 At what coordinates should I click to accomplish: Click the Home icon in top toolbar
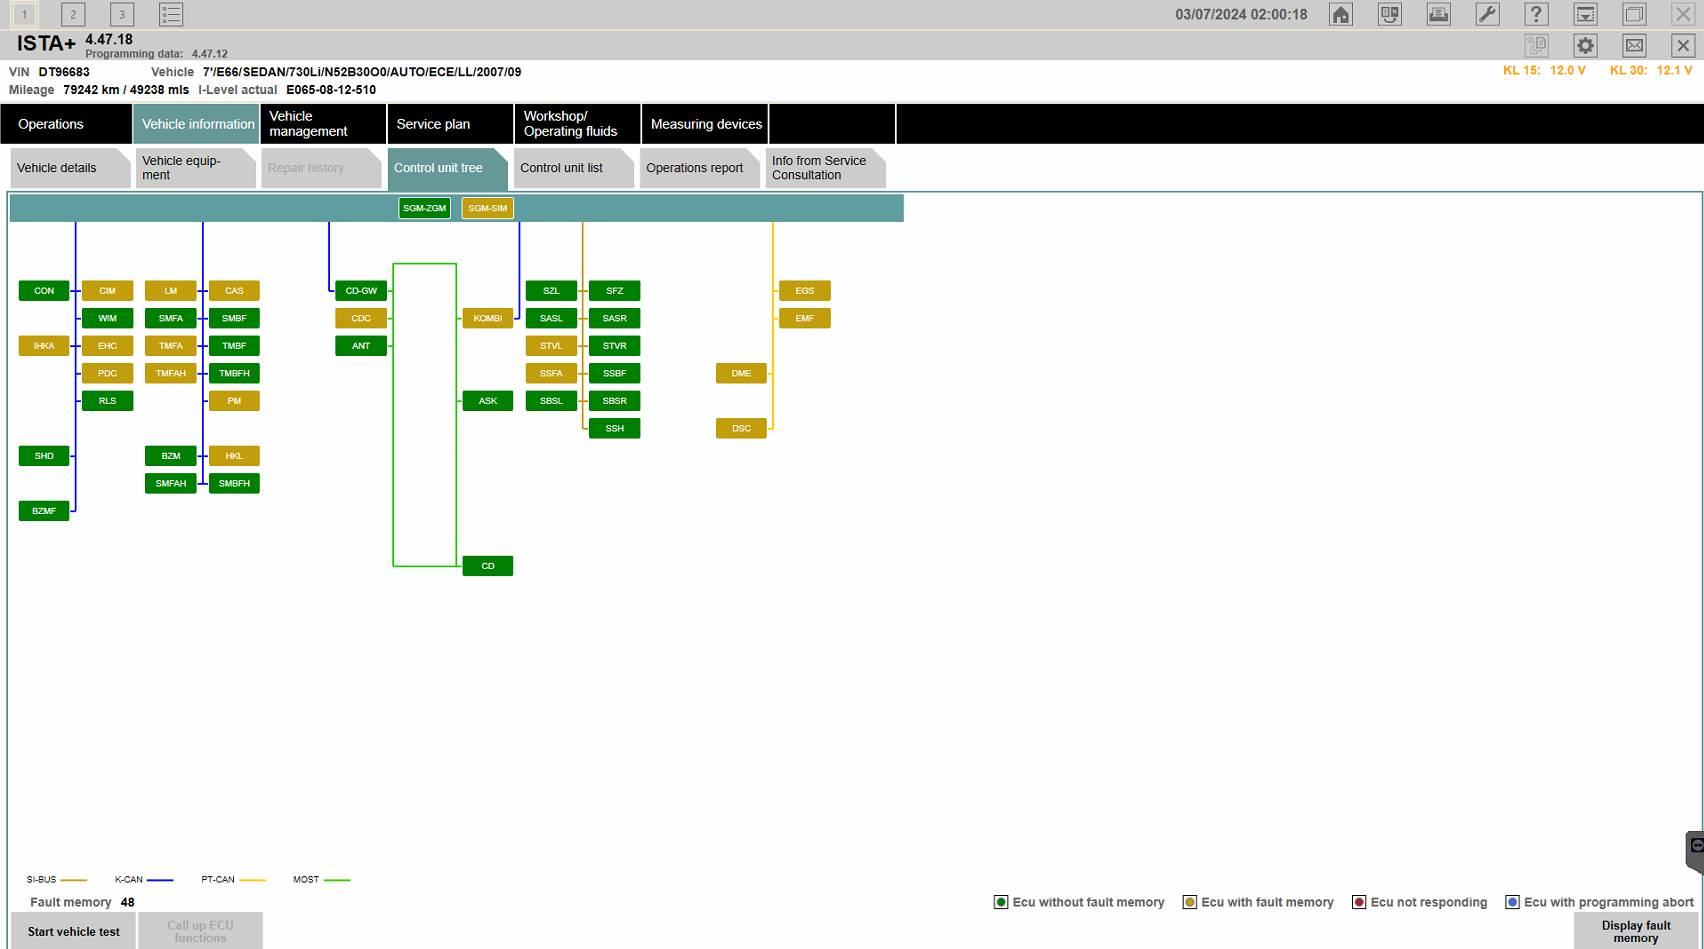1341,14
